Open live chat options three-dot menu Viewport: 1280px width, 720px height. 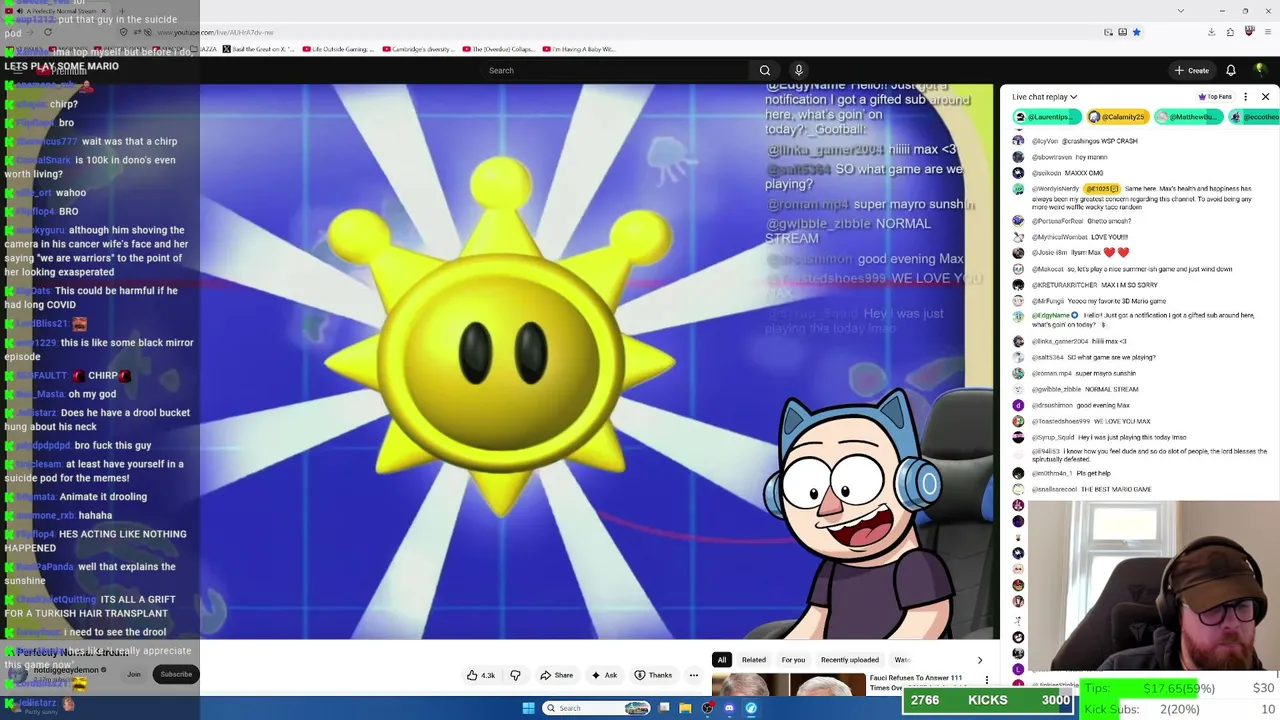(x=1245, y=97)
